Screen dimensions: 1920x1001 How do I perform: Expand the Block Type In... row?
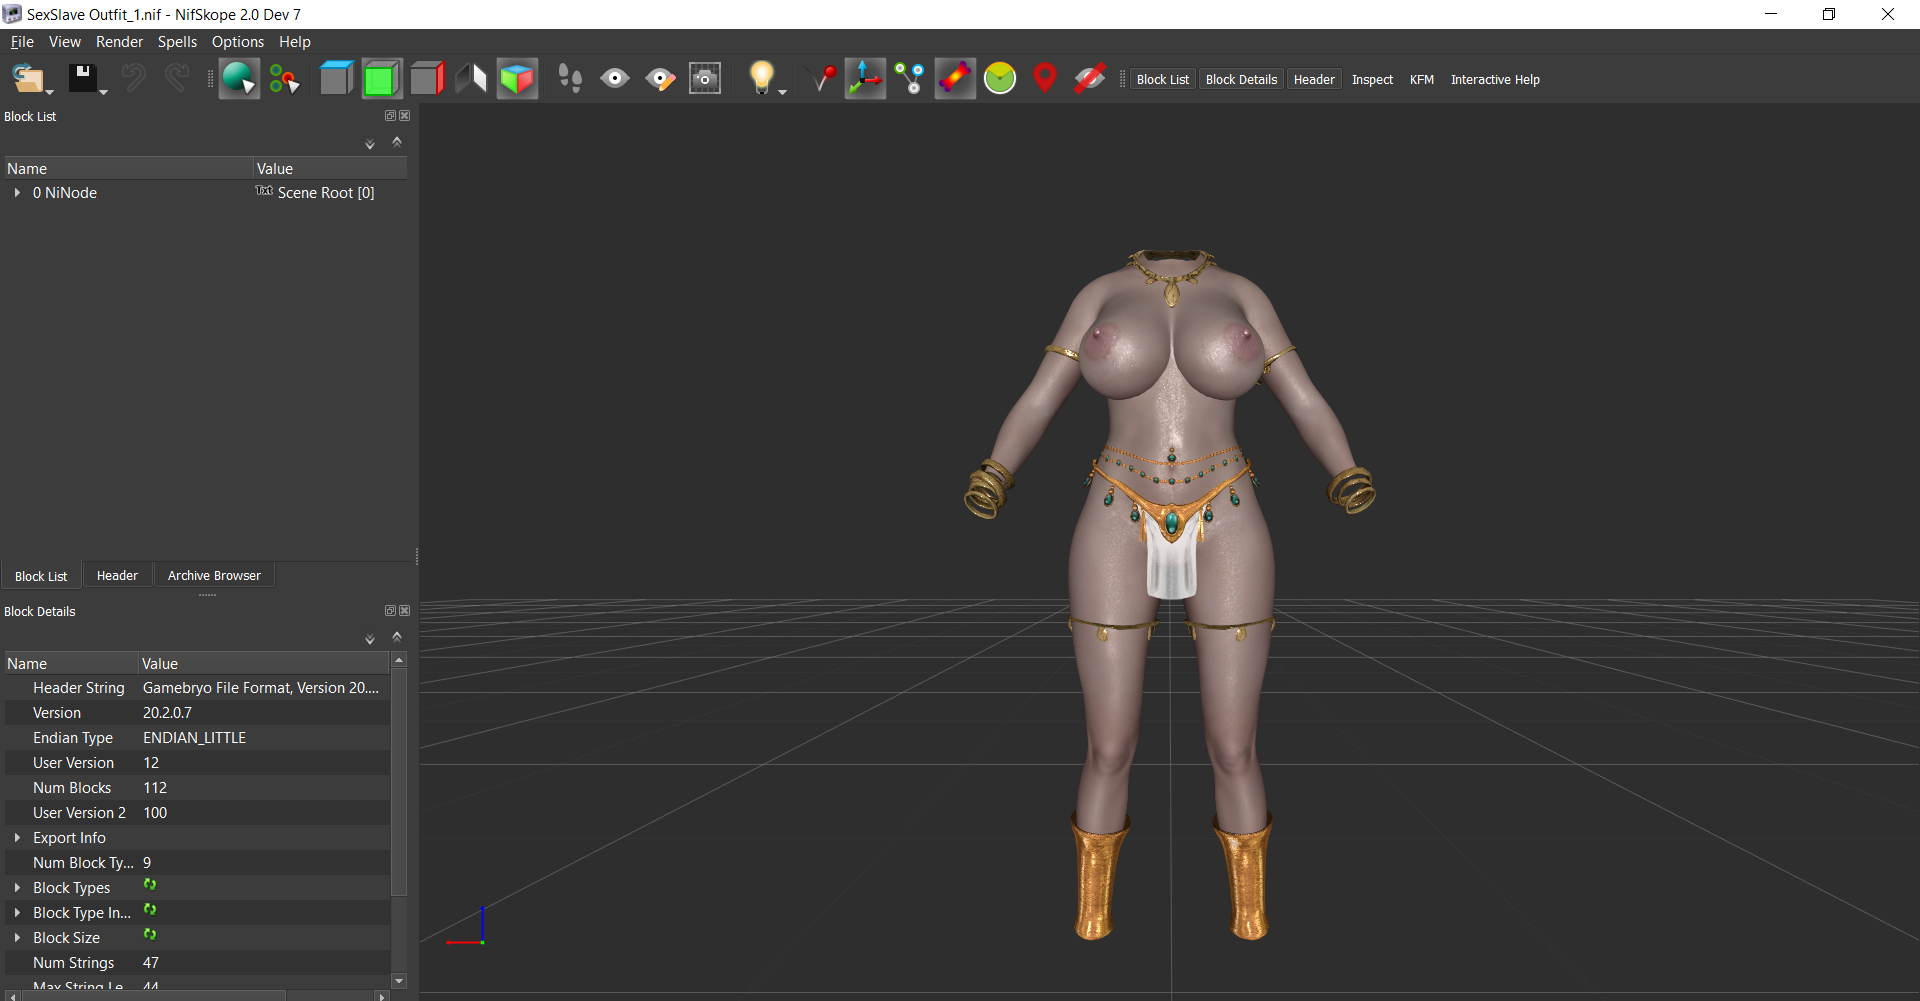pos(17,913)
